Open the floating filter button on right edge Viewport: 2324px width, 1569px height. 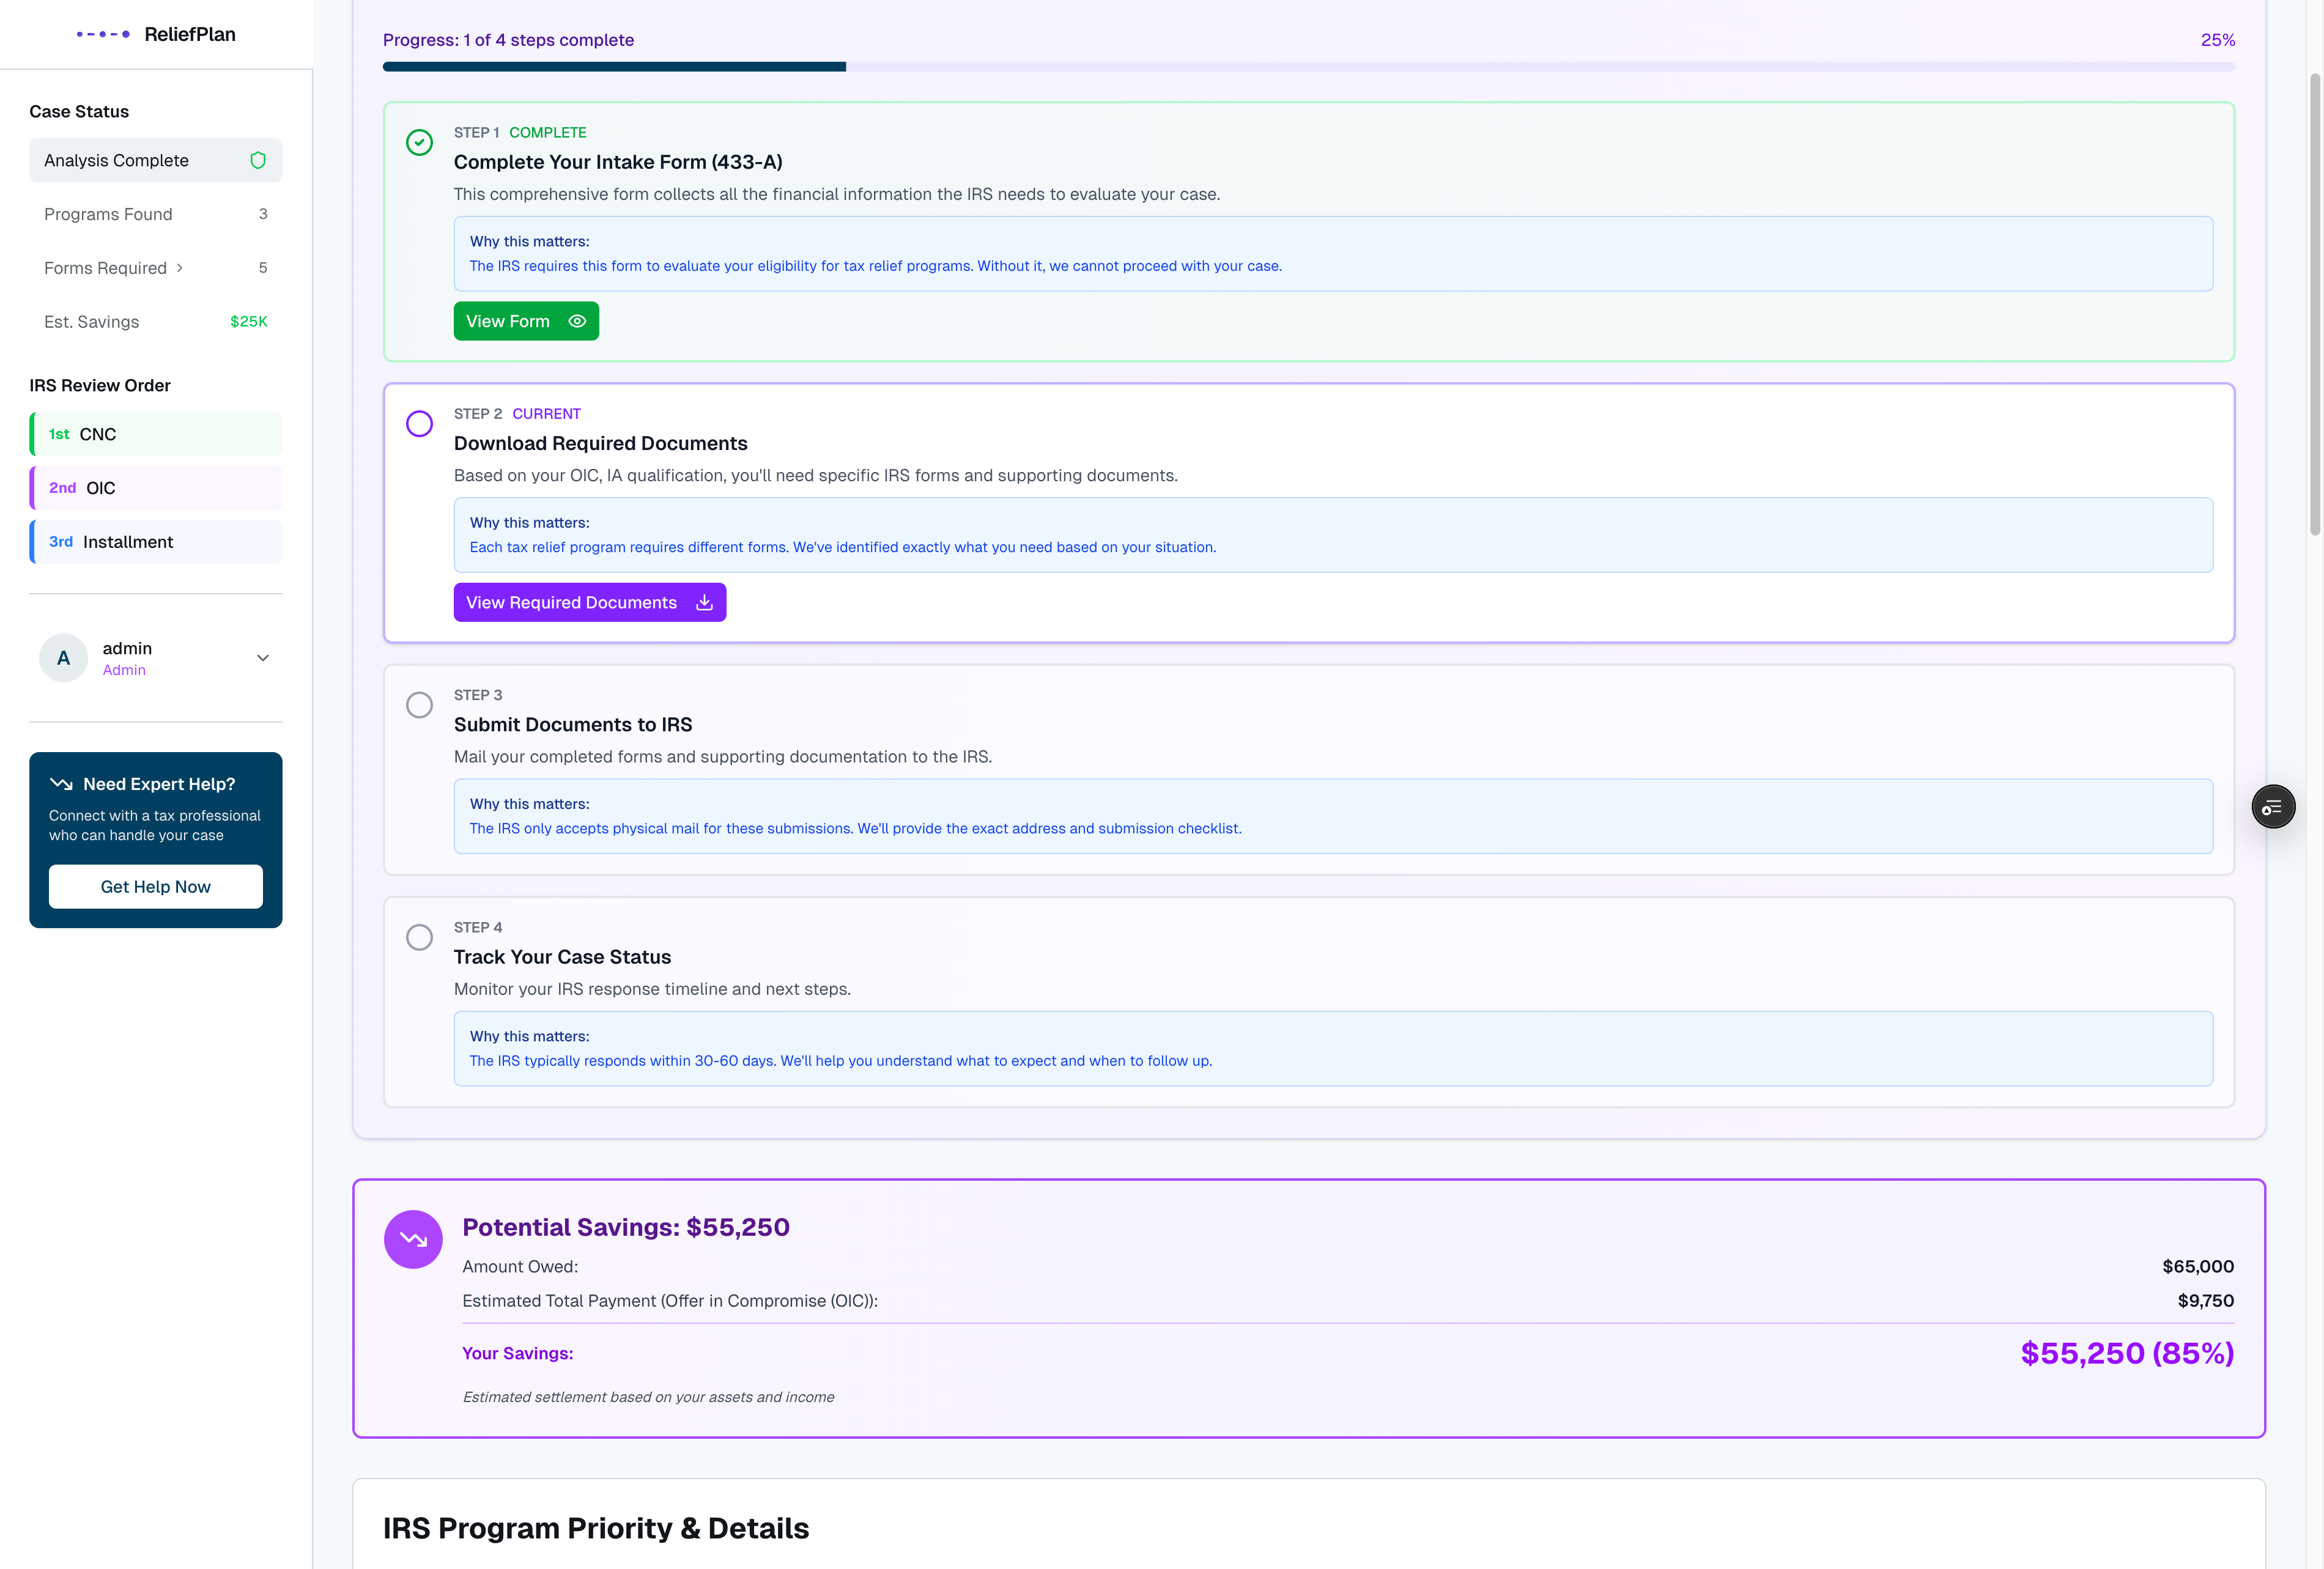click(x=2273, y=806)
